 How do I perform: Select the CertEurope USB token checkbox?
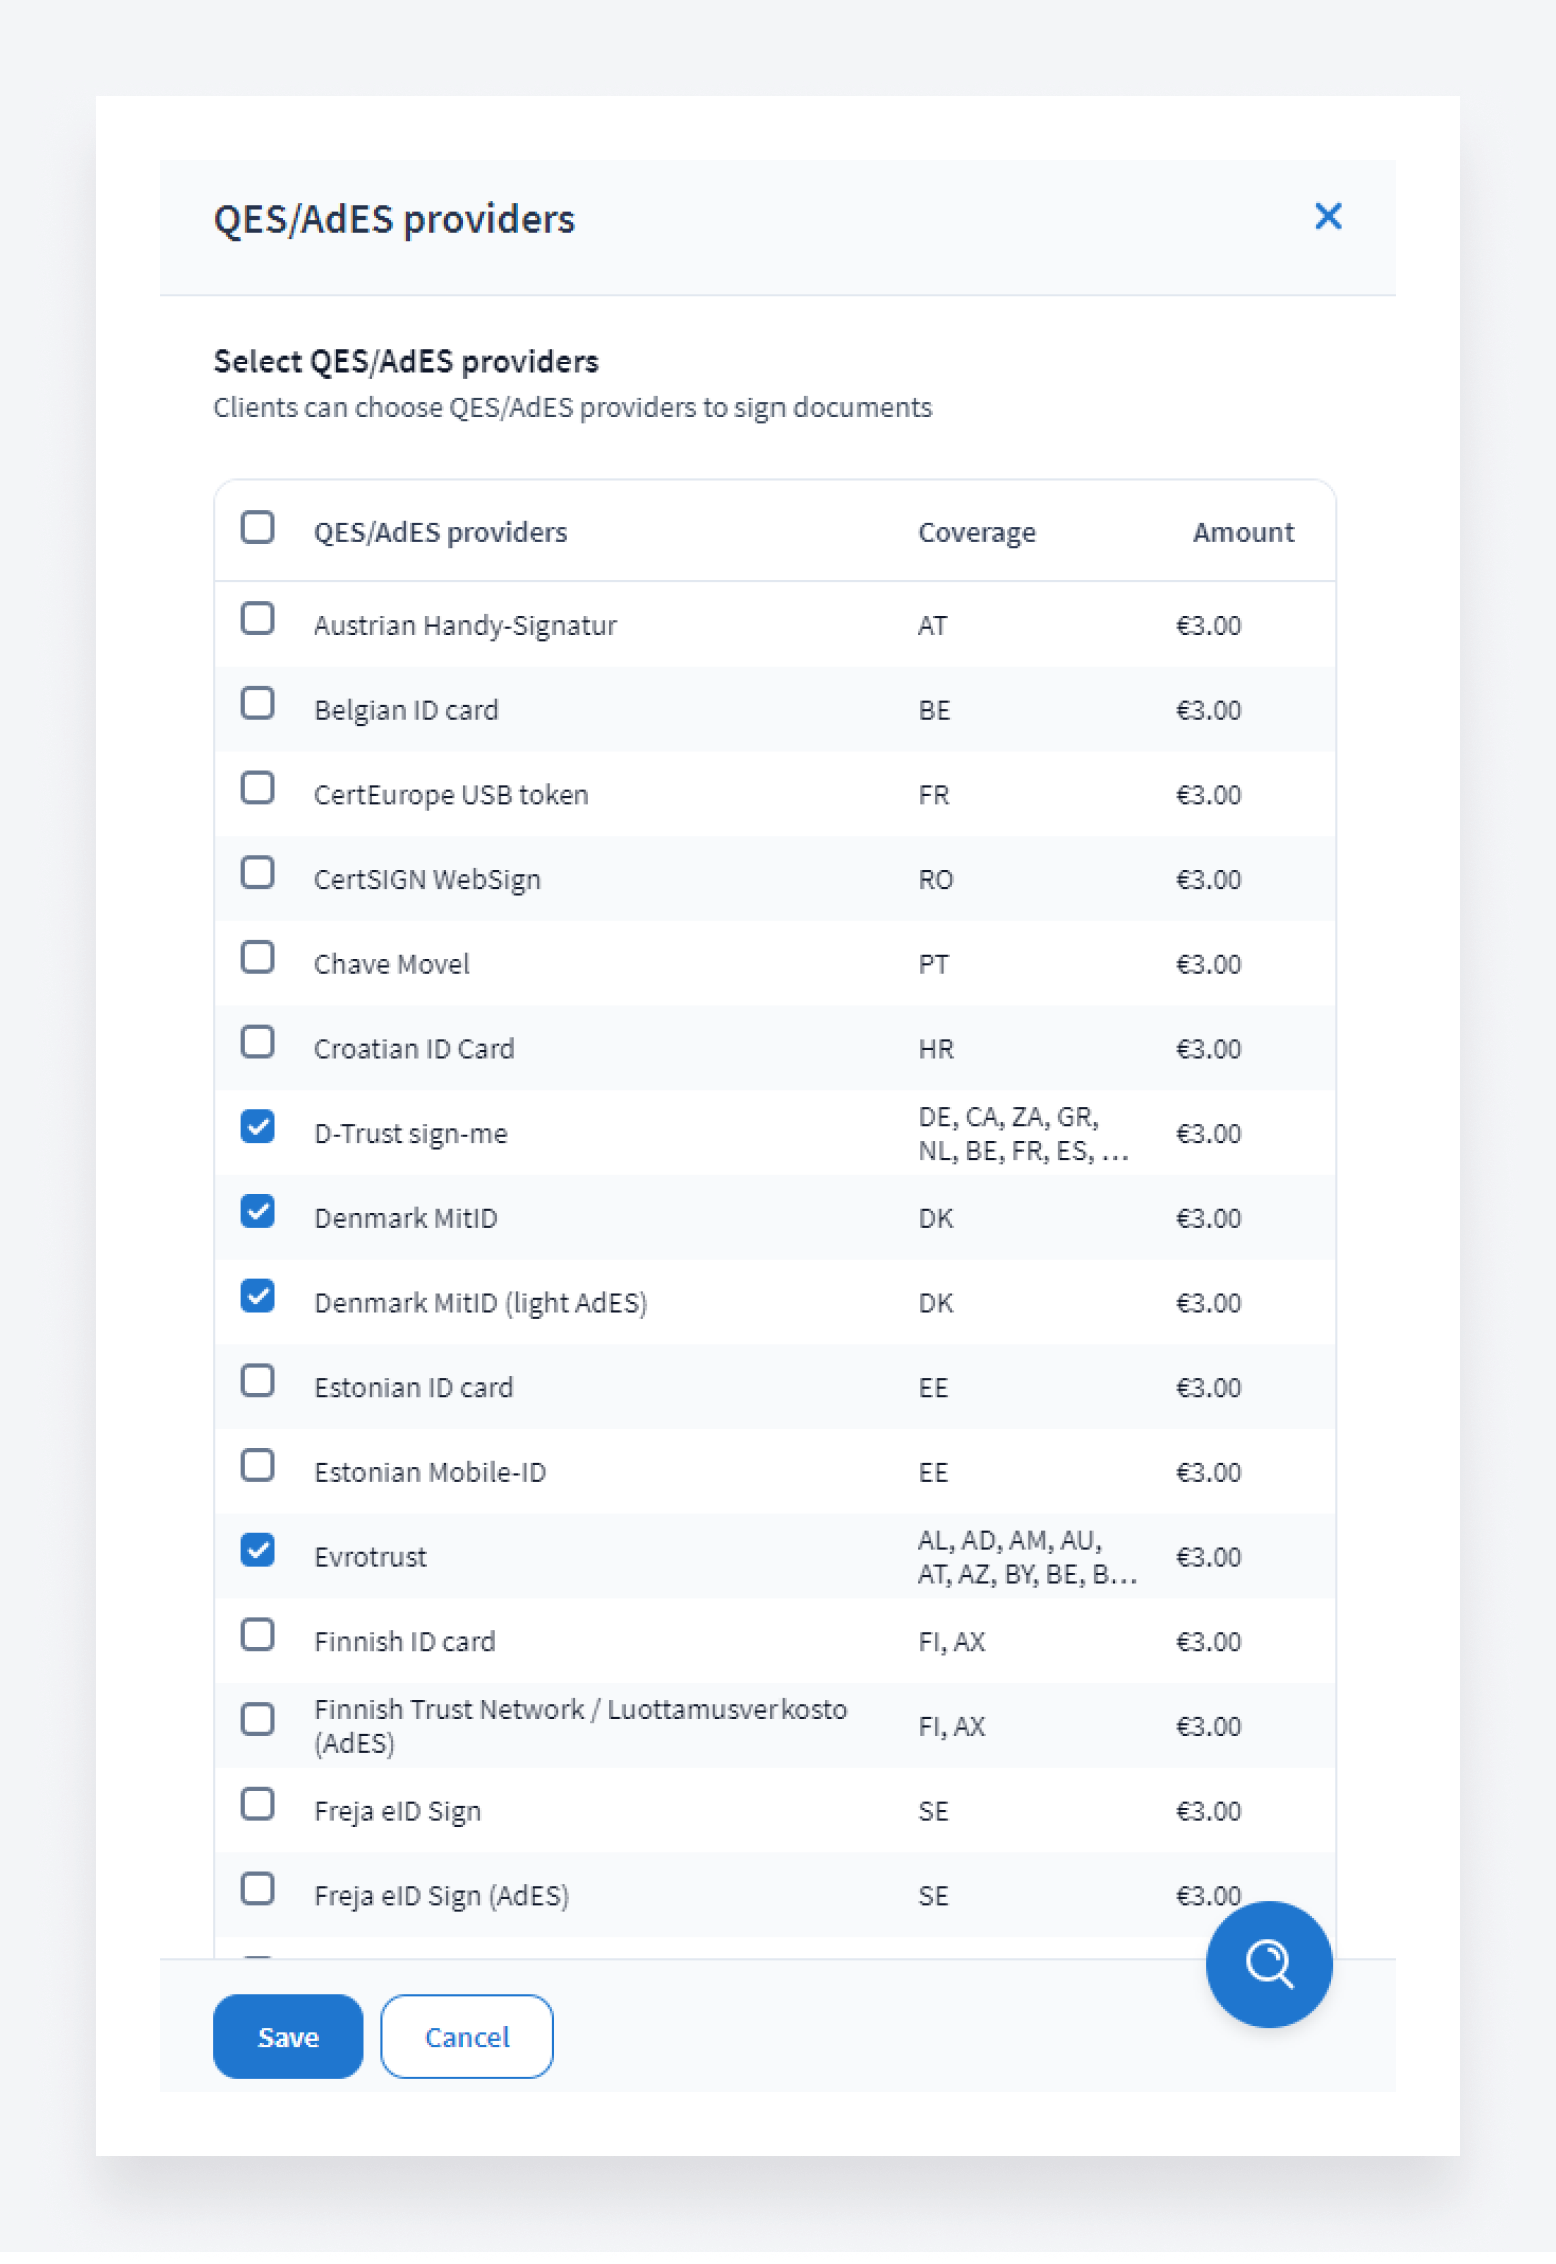258,788
